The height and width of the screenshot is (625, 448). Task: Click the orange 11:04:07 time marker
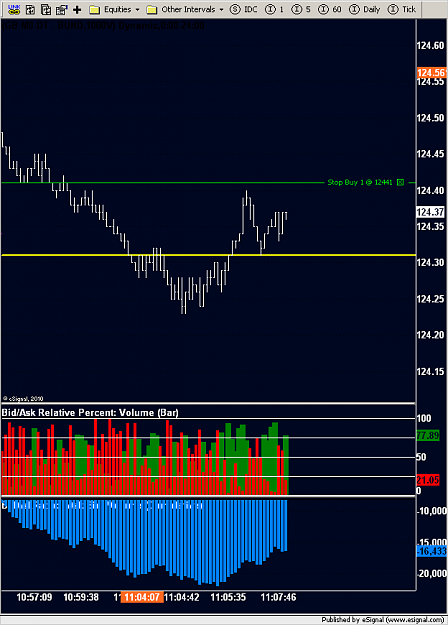pyautogui.click(x=142, y=597)
